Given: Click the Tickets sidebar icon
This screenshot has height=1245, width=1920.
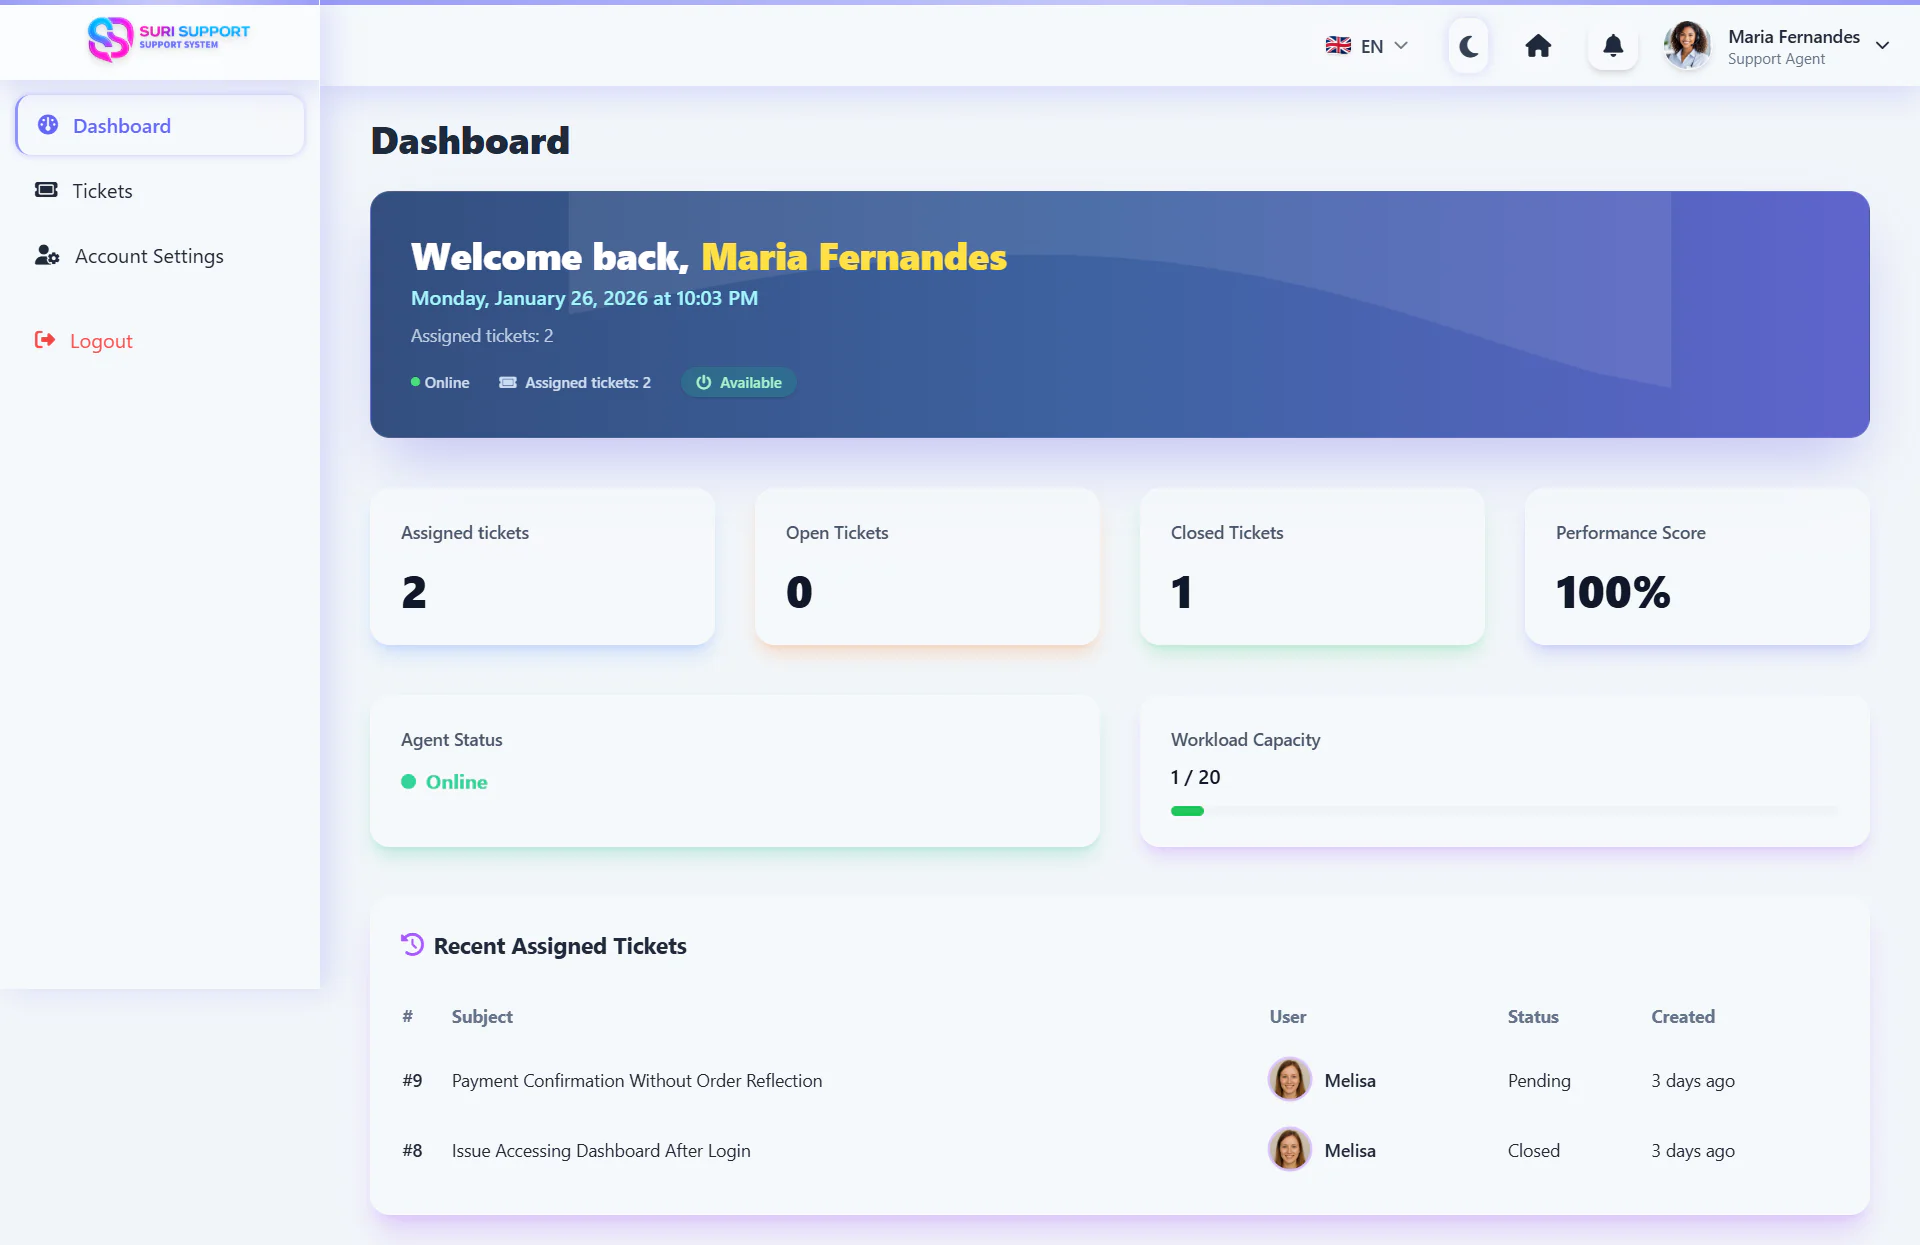Looking at the screenshot, I should click(46, 190).
